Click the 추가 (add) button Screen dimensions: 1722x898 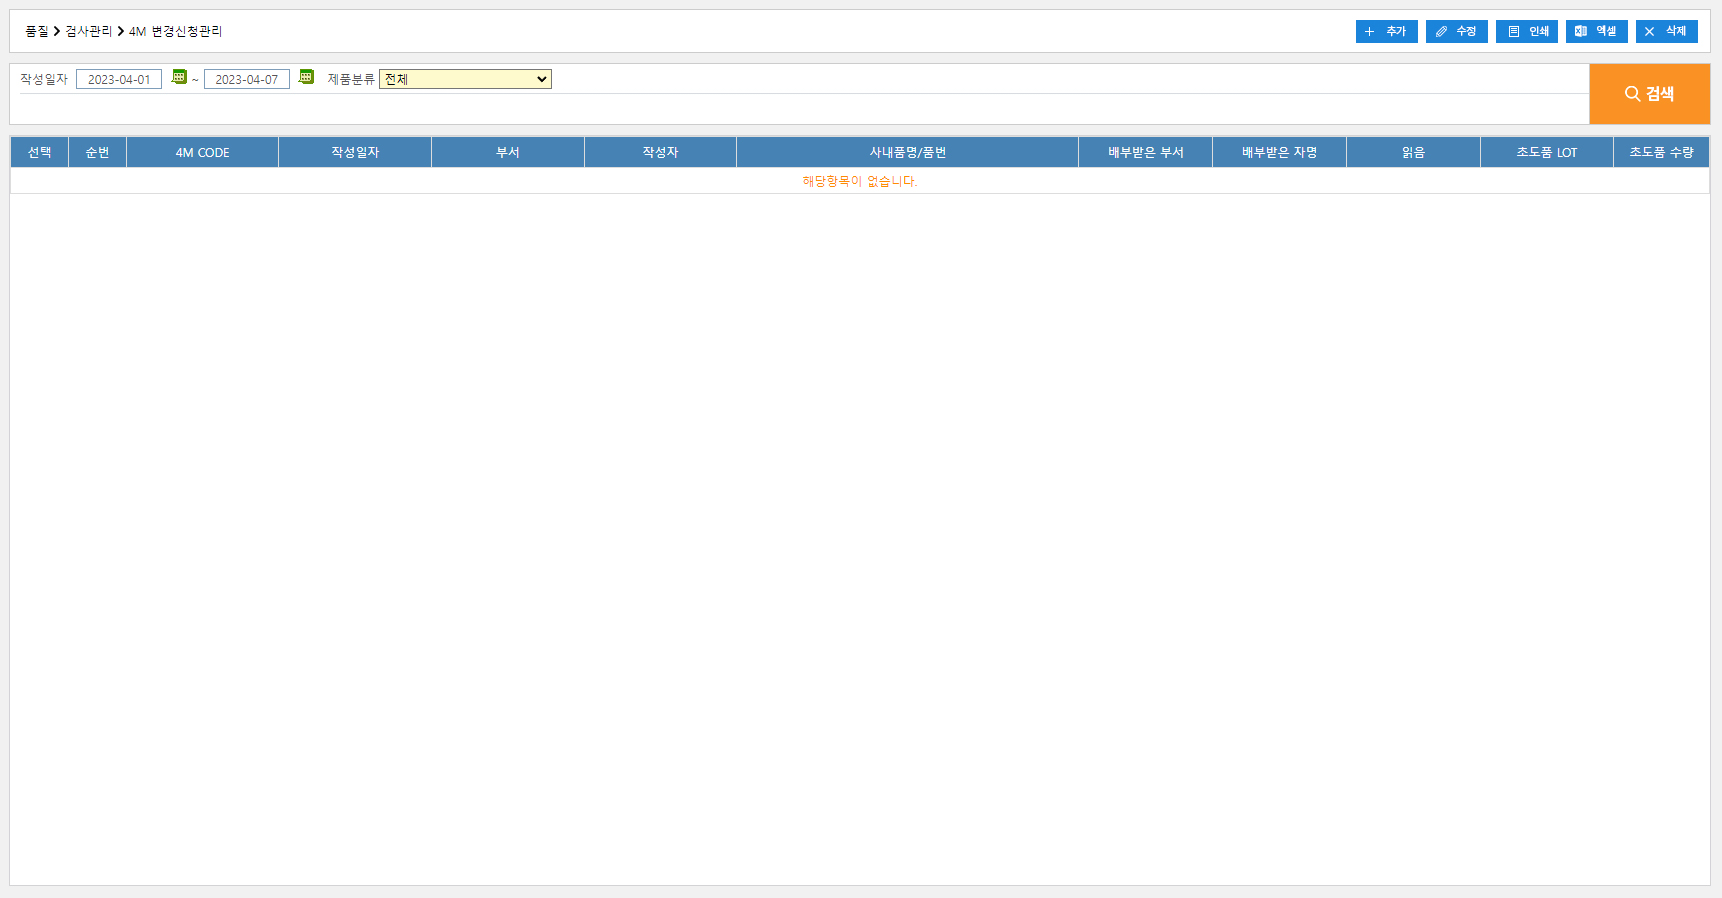click(x=1386, y=32)
